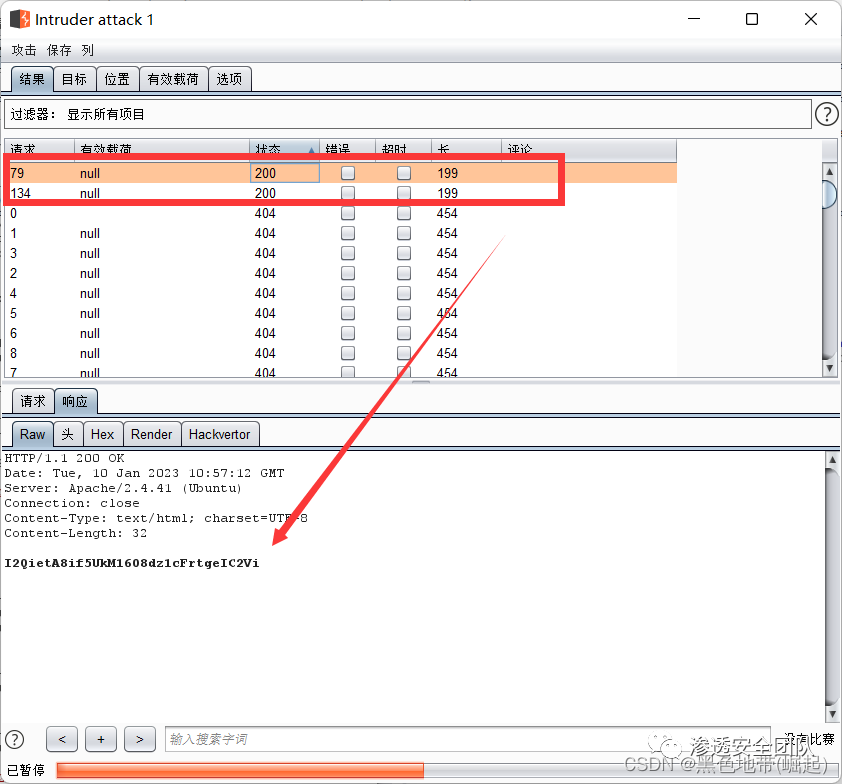Maximize the Intruder attack window
Viewport: 842px width, 784px height.
pos(752,19)
